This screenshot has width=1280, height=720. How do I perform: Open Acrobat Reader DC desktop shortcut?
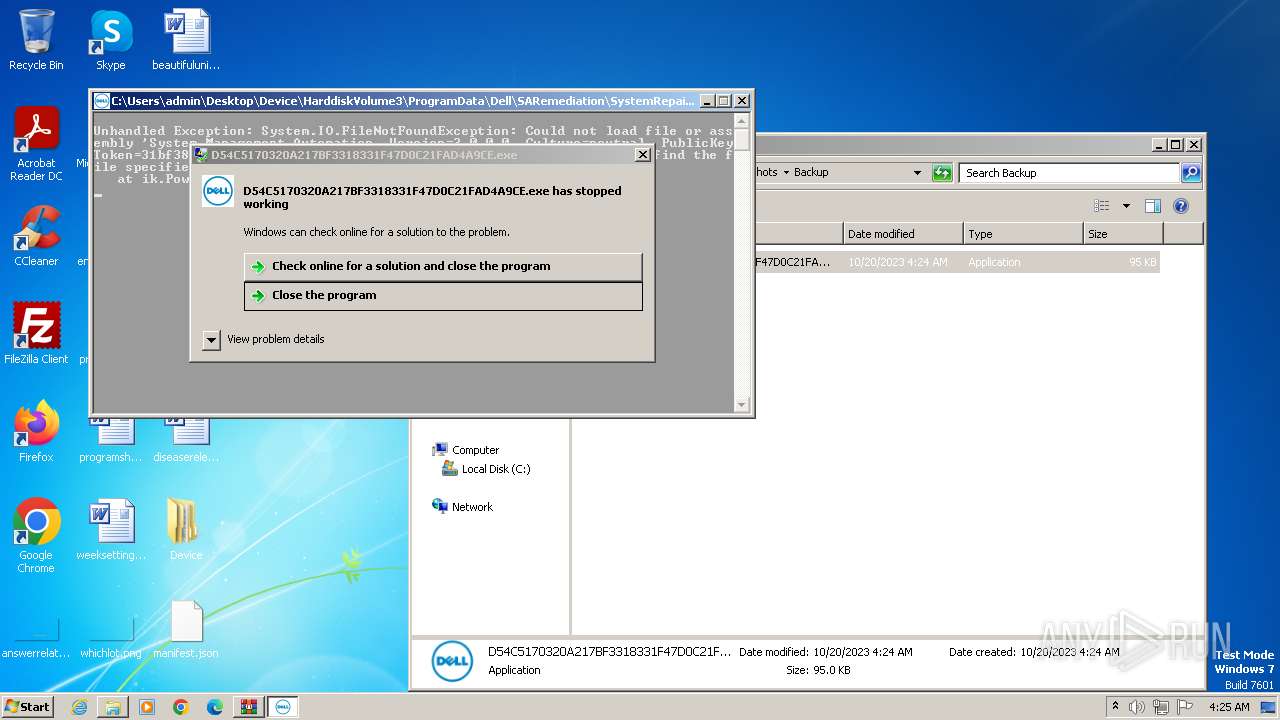coord(36,143)
